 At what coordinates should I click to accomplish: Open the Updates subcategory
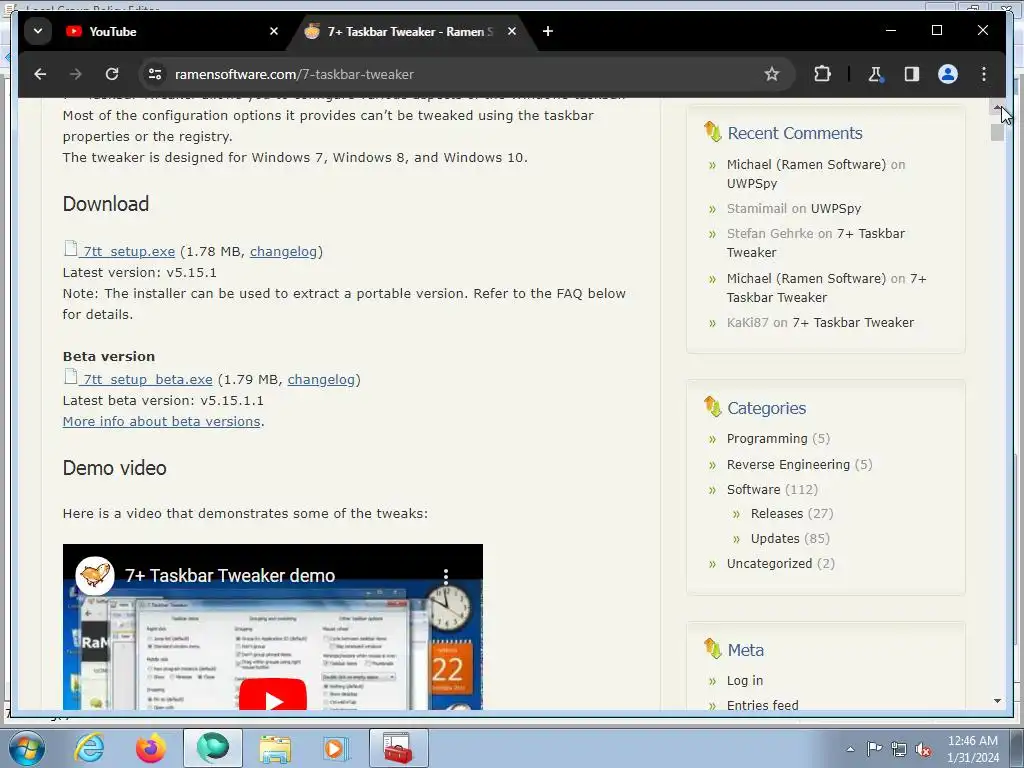(775, 539)
